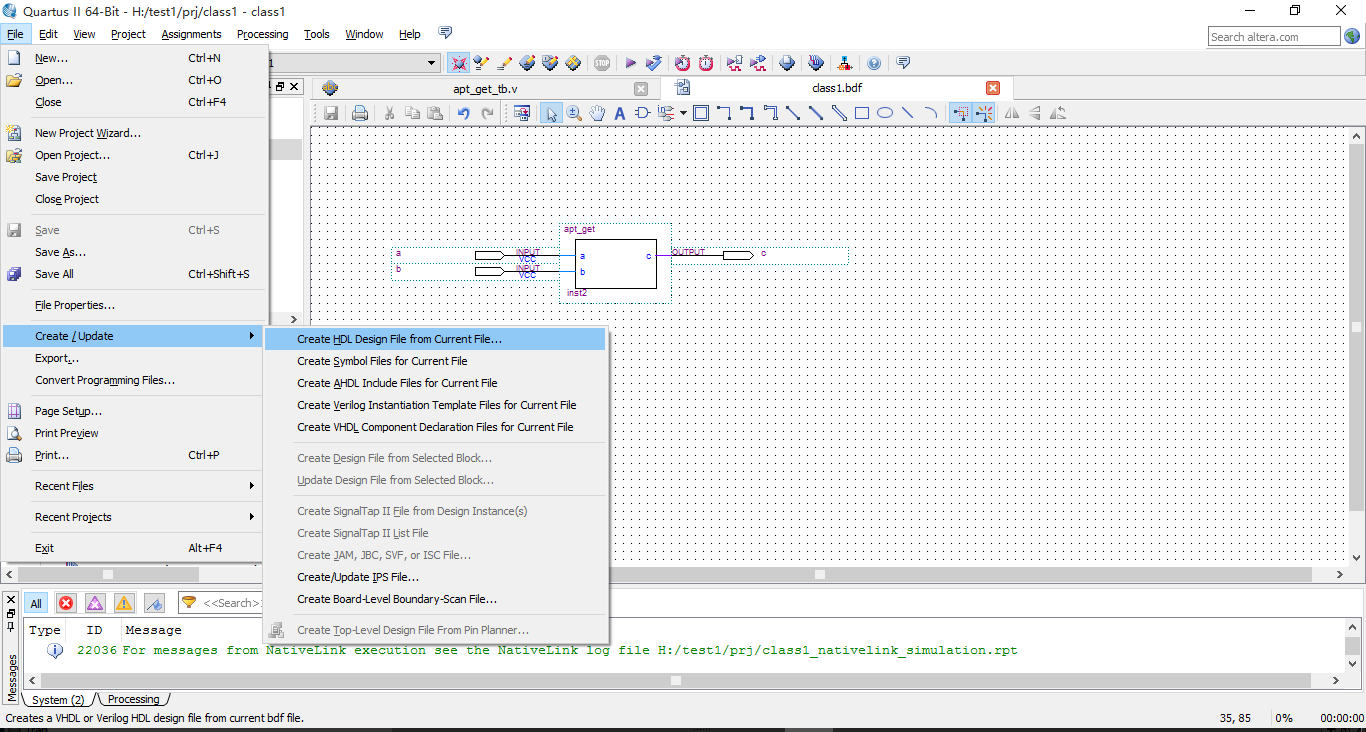Select the Block tool
The width and height of the screenshot is (1366, 732).
click(701, 113)
